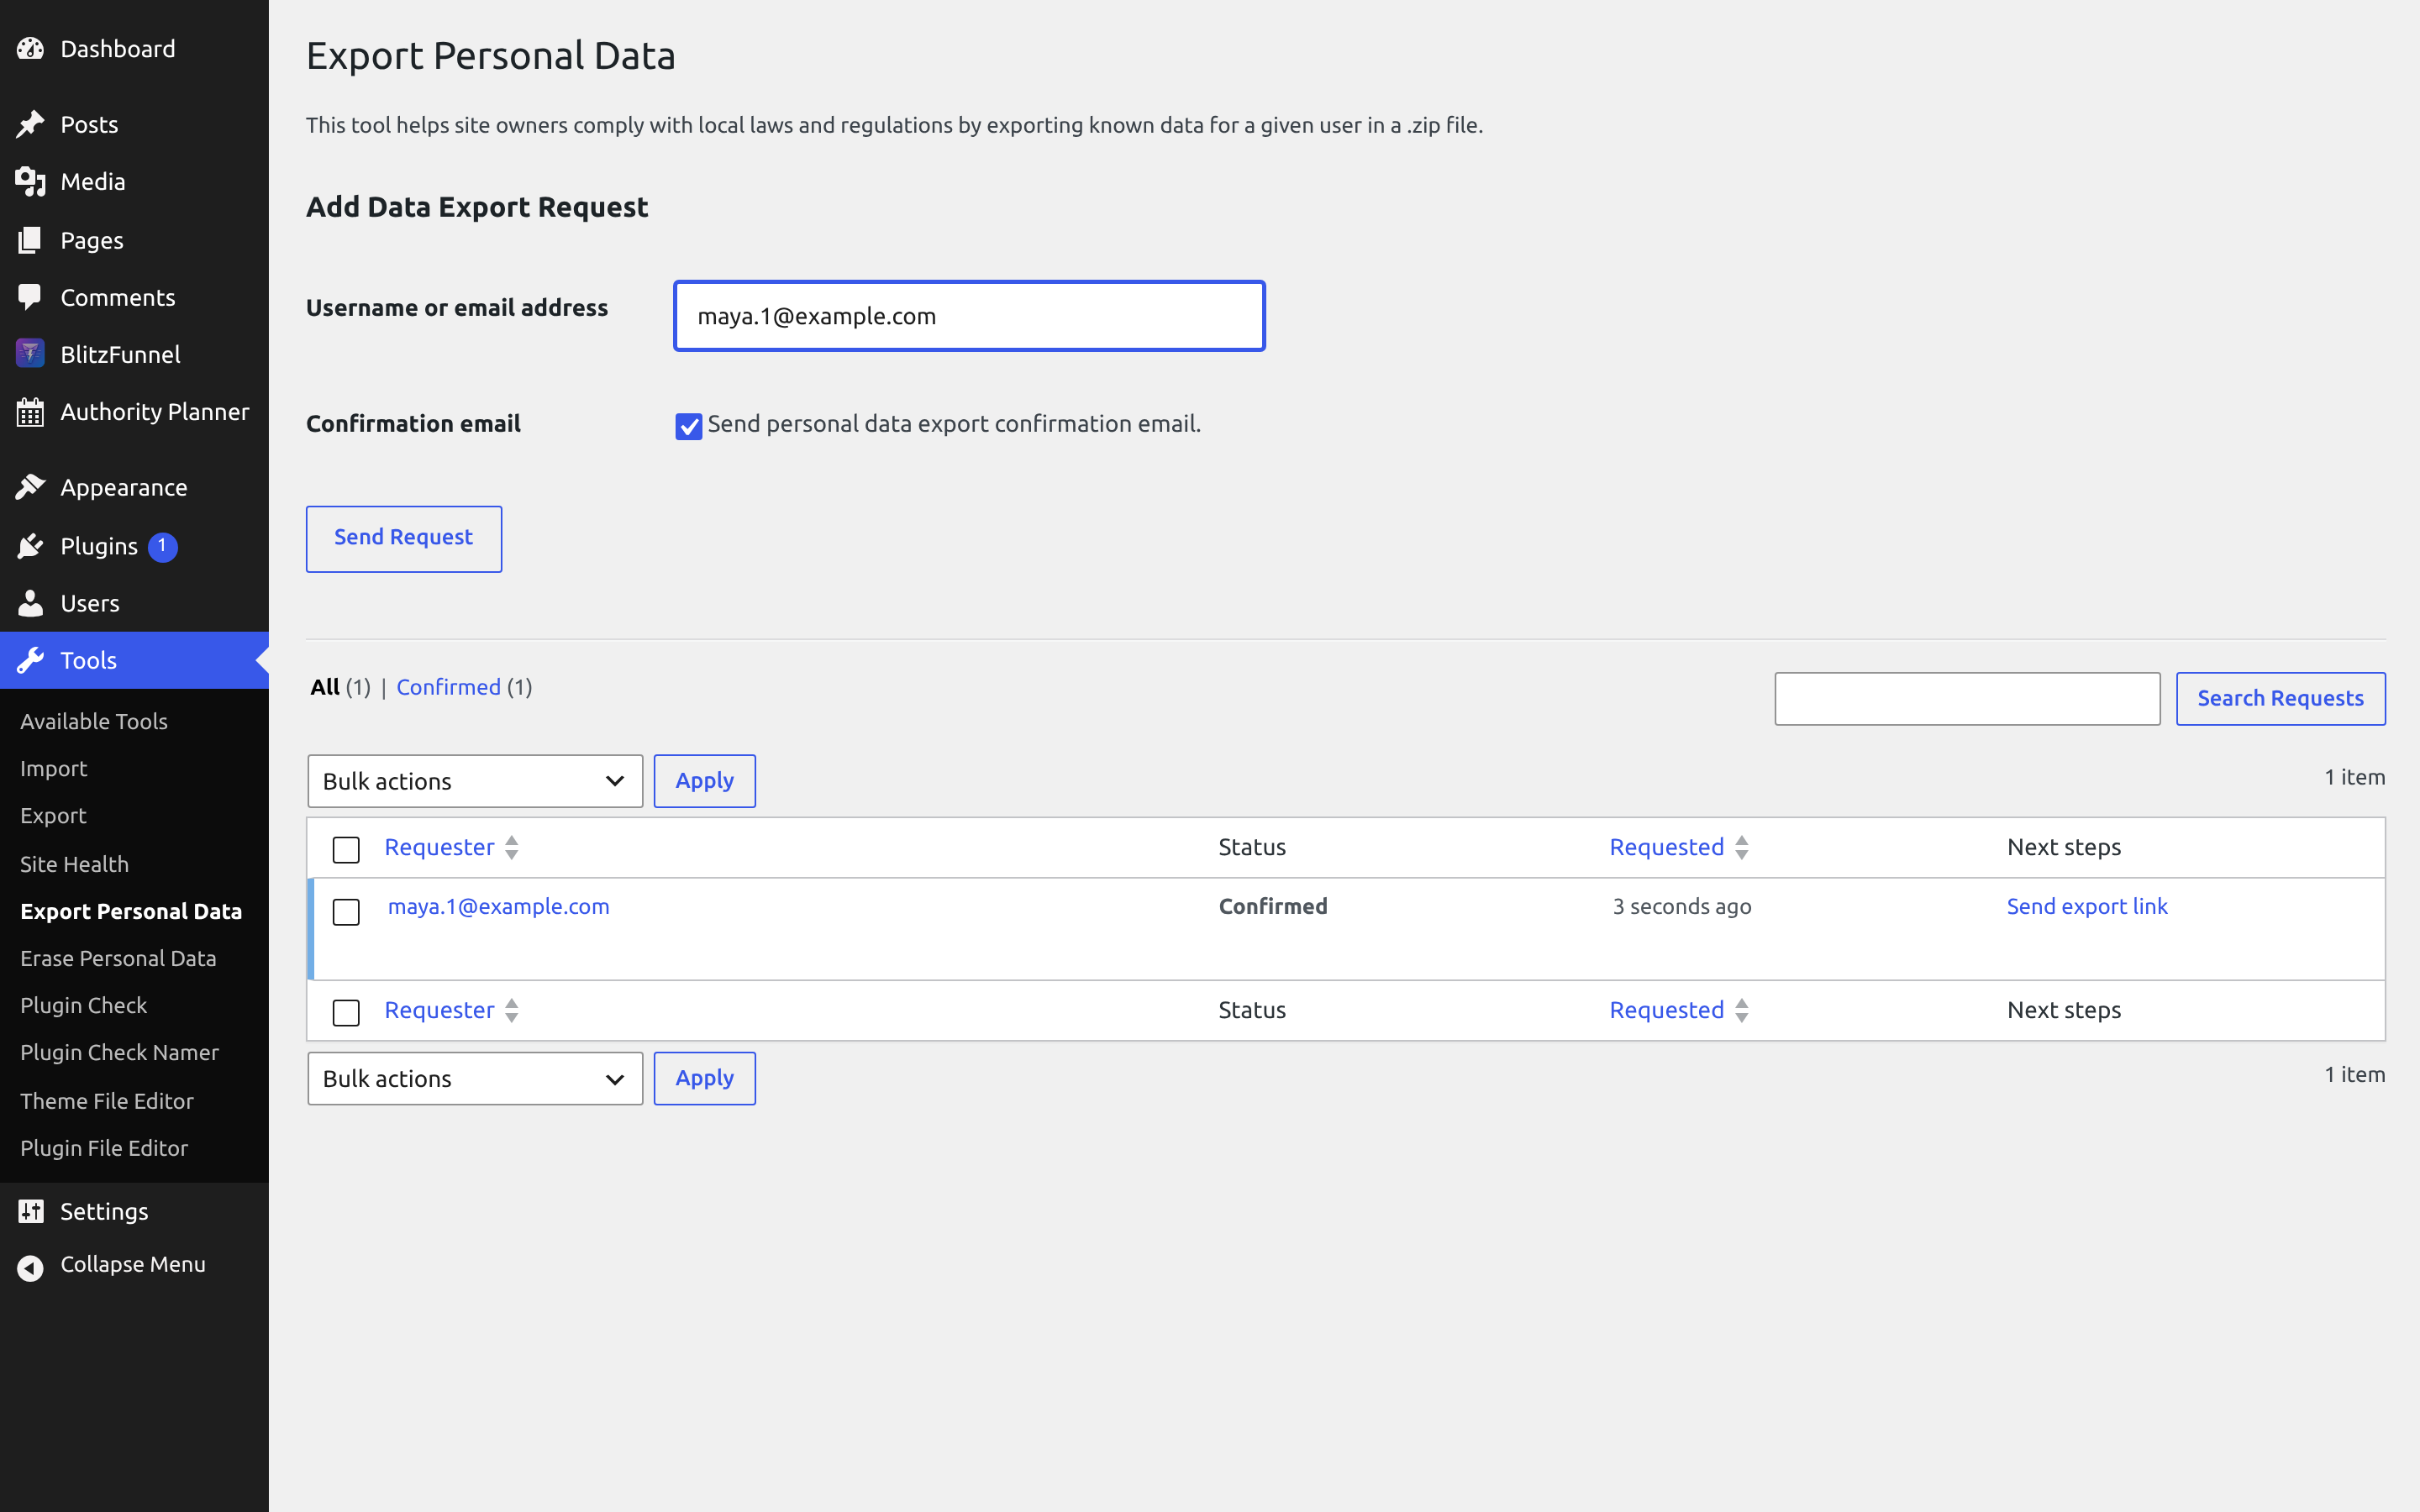Focus the Username or email address field
Image resolution: width=2420 pixels, height=1512 pixels.
click(969, 316)
